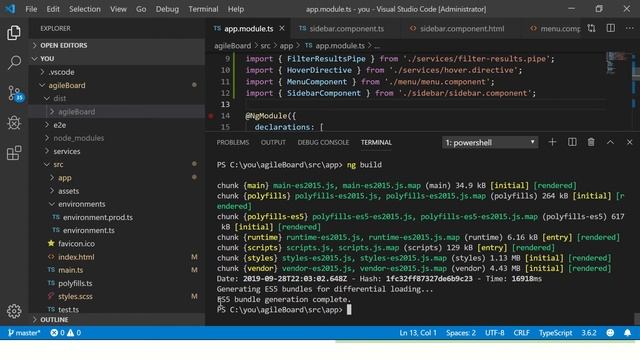The image size is (640, 360).
Task: Open the Explorer view in activity bar
Action: click(14, 33)
